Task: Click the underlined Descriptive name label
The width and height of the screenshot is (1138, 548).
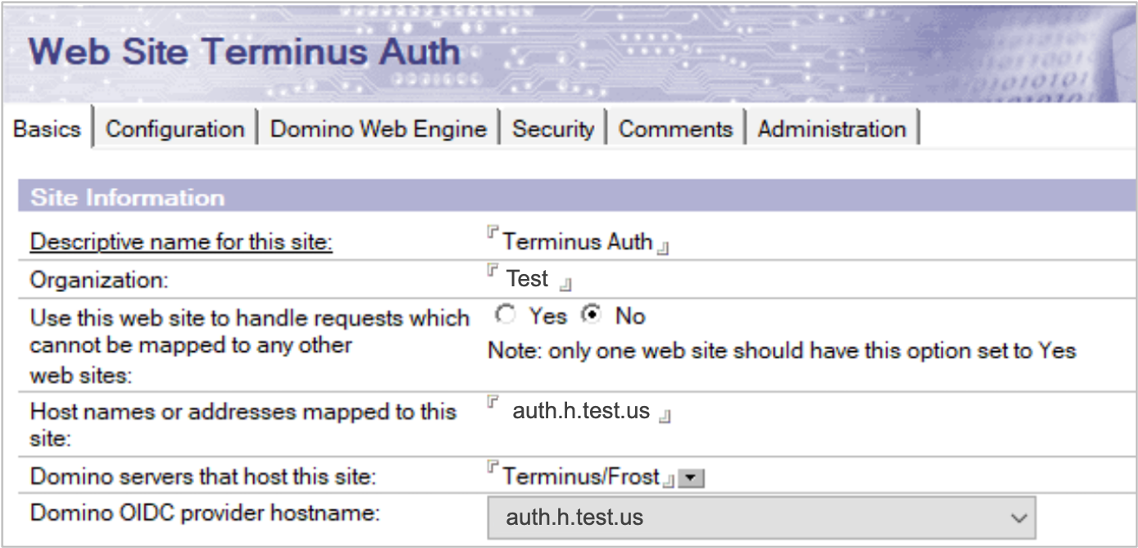Action: 181,242
